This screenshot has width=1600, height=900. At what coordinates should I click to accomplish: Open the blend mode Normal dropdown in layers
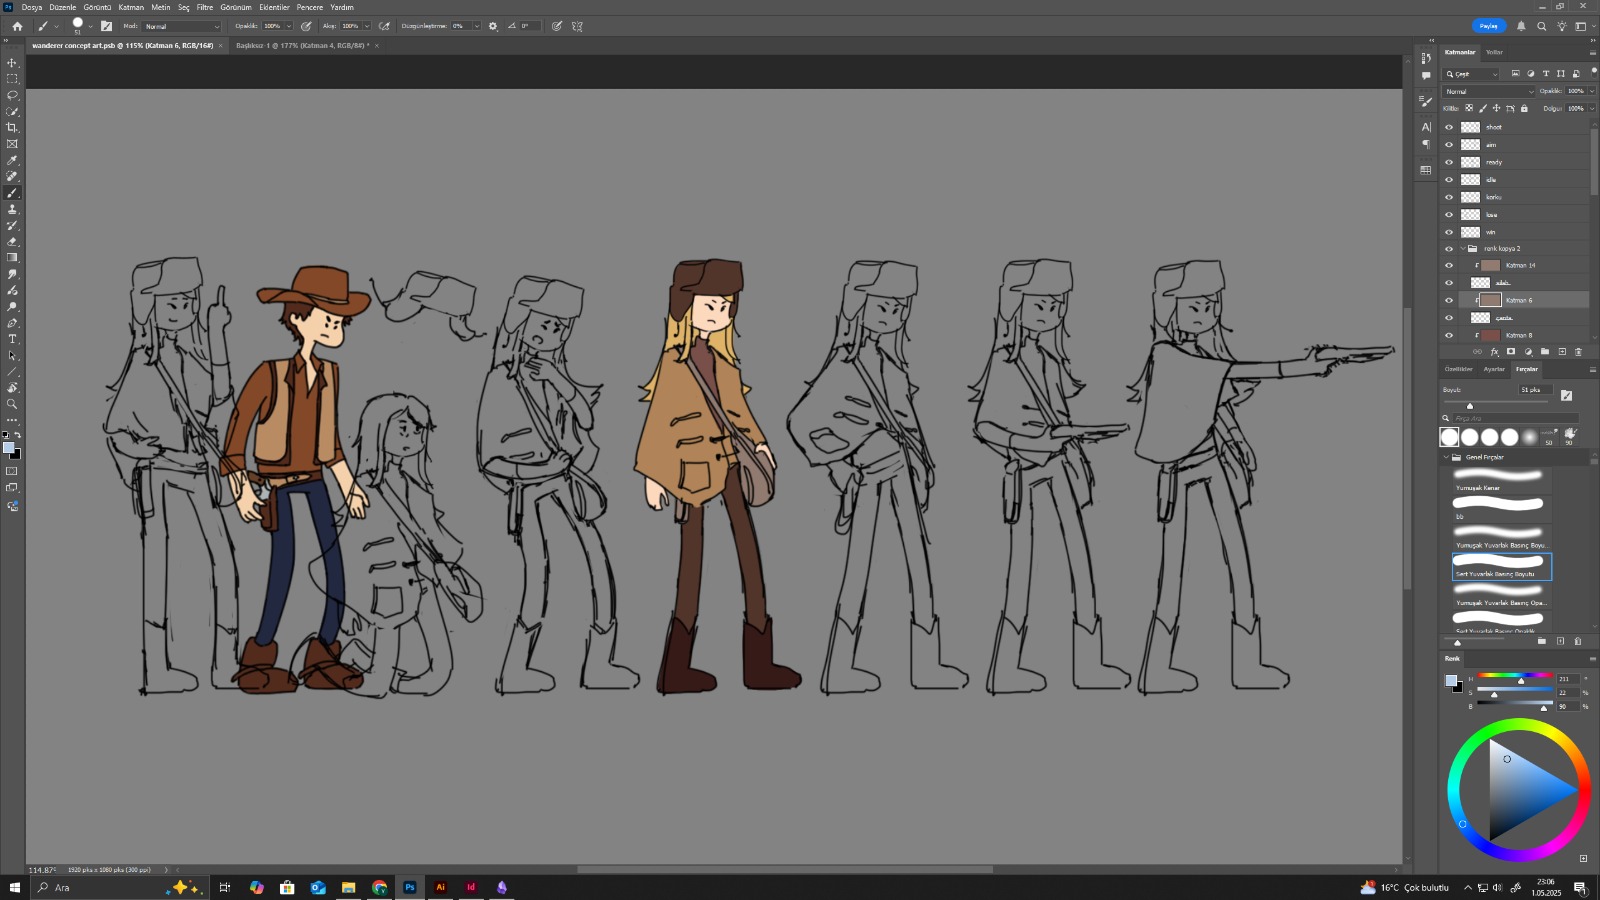click(x=1490, y=91)
